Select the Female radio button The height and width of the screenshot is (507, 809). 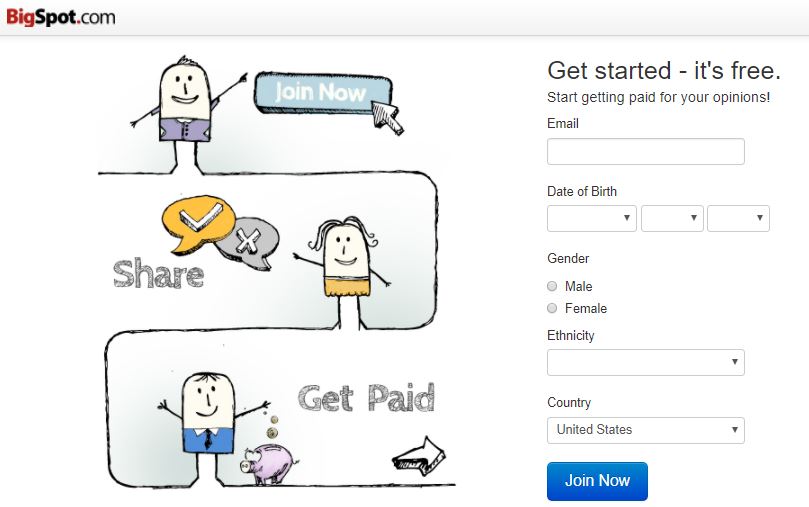[x=552, y=308]
